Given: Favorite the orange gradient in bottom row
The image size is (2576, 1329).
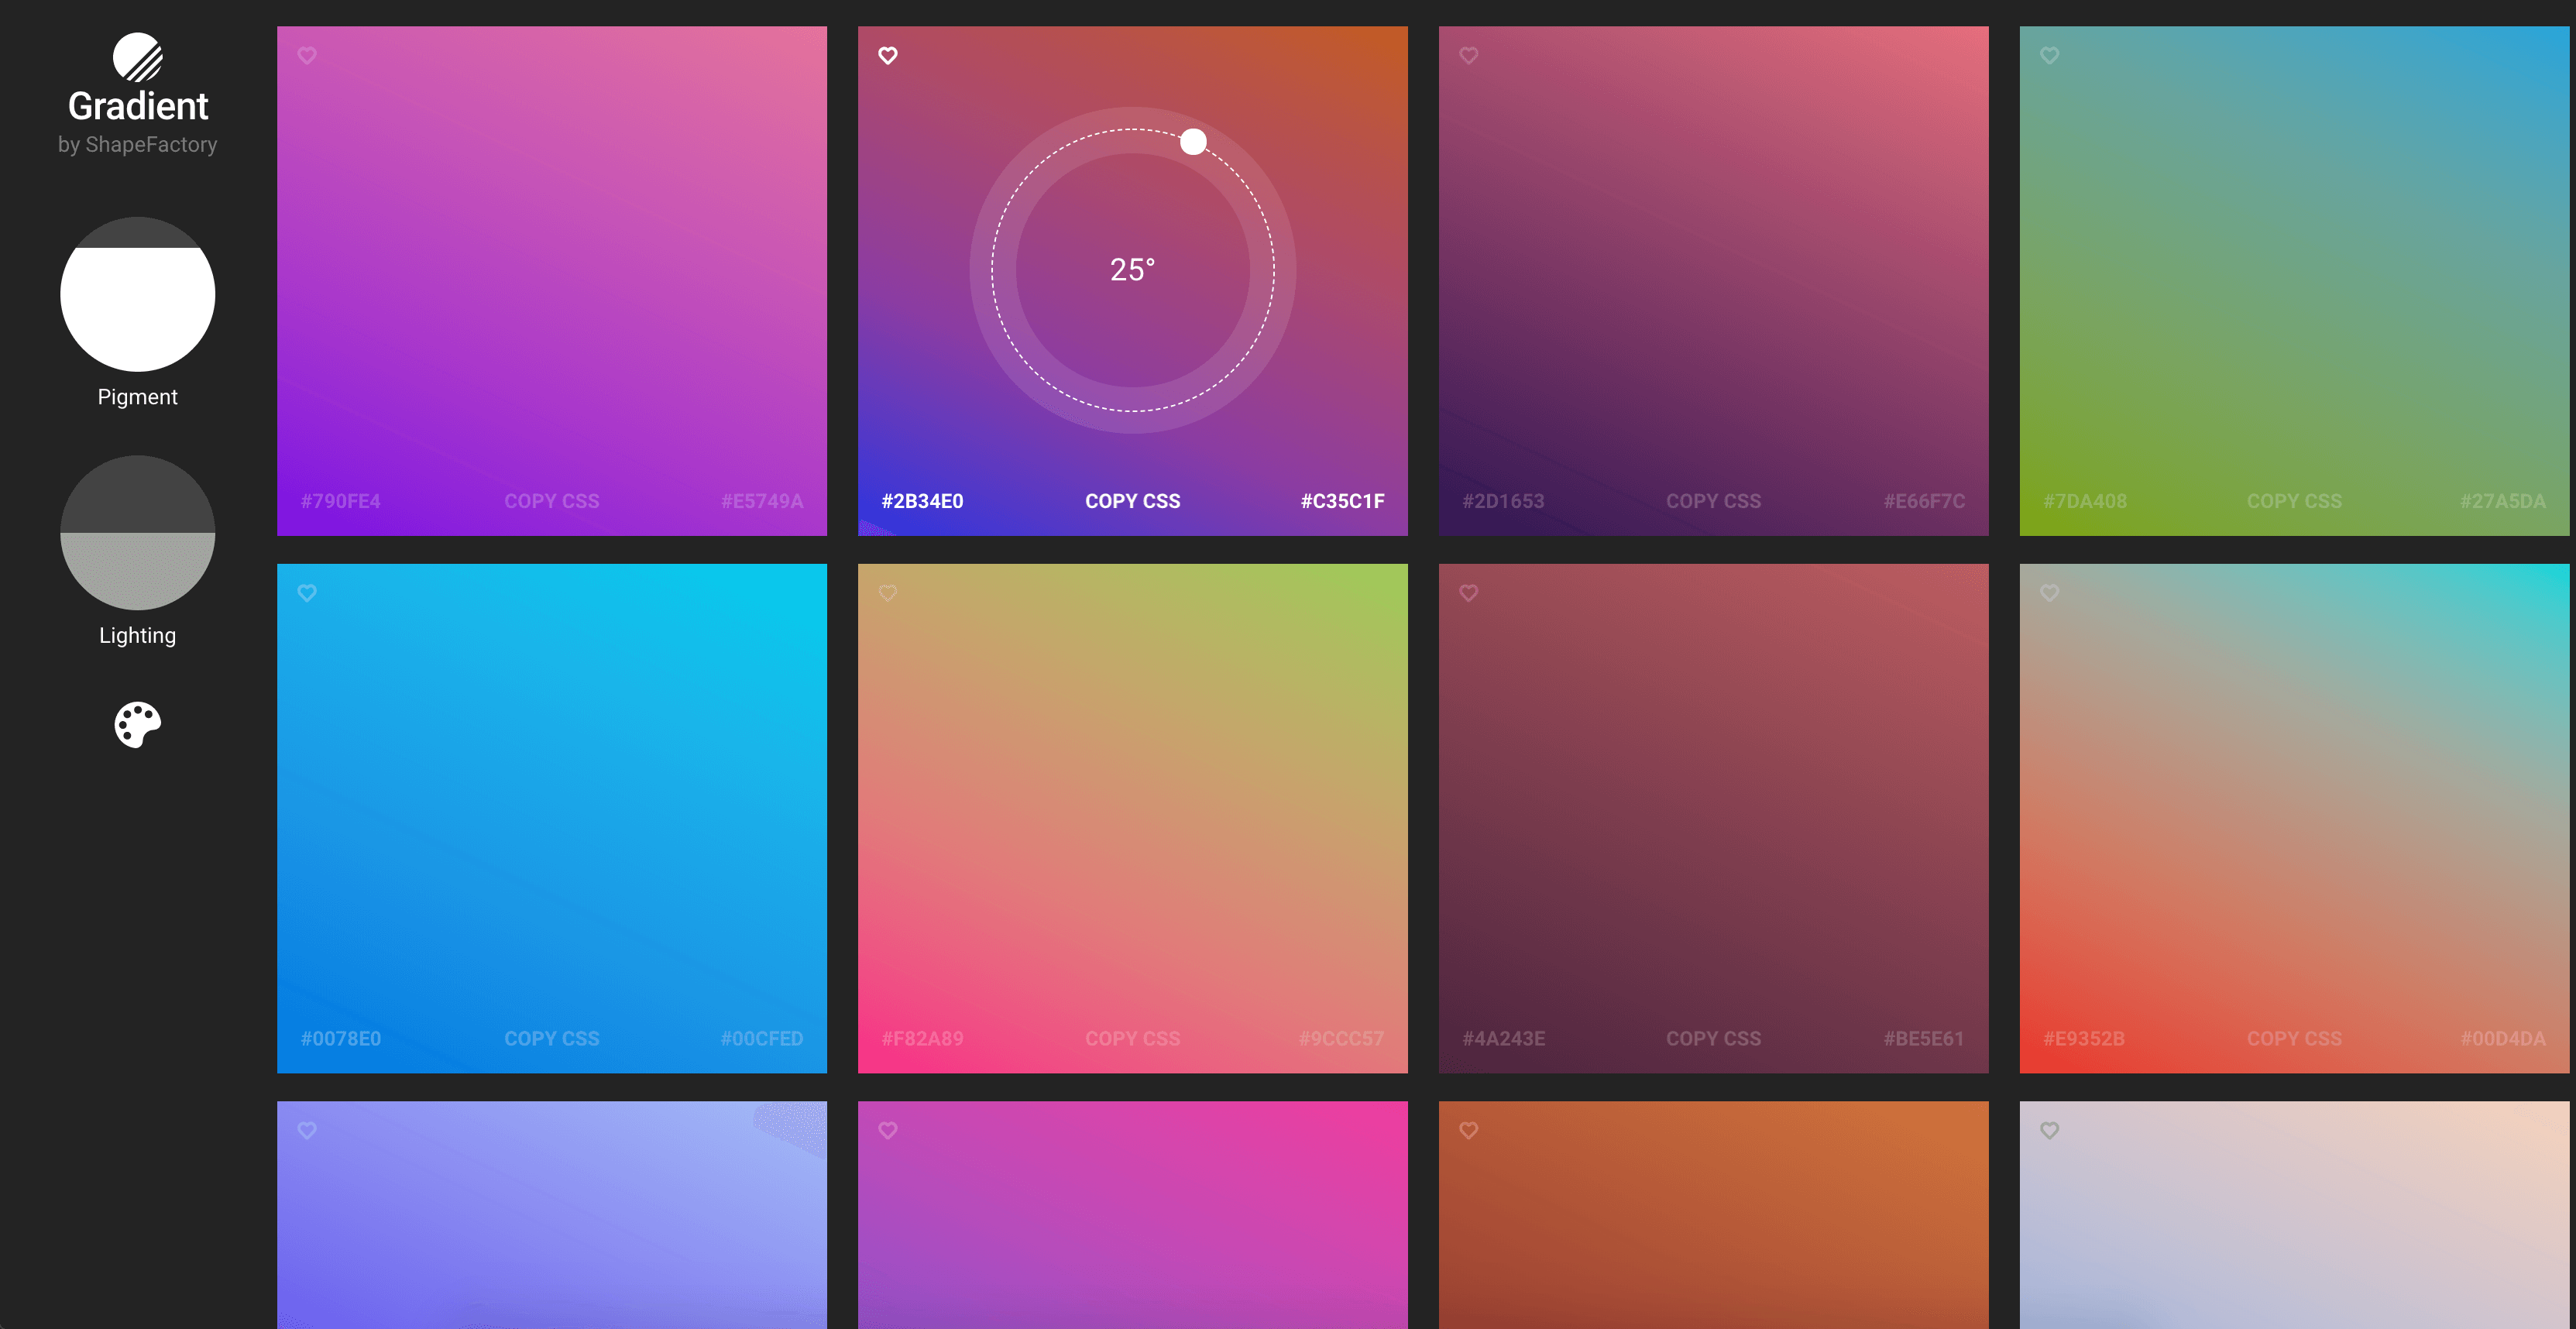Looking at the screenshot, I should click(x=1468, y=1130).
